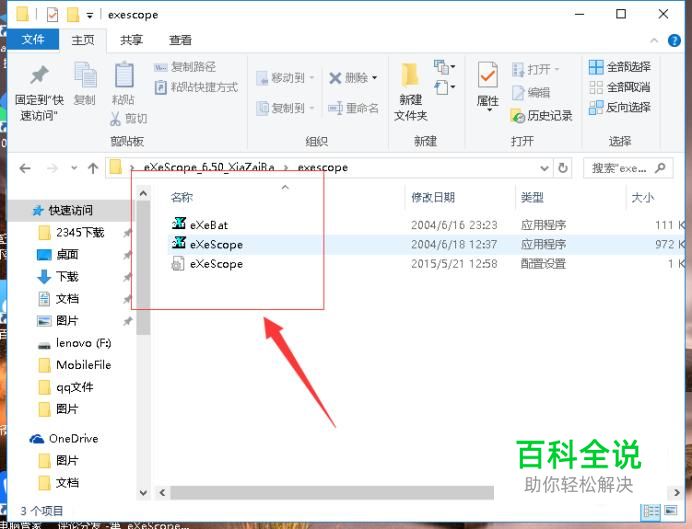
Task: Expand address bar history dropdown
Action: tap(545, 168)
